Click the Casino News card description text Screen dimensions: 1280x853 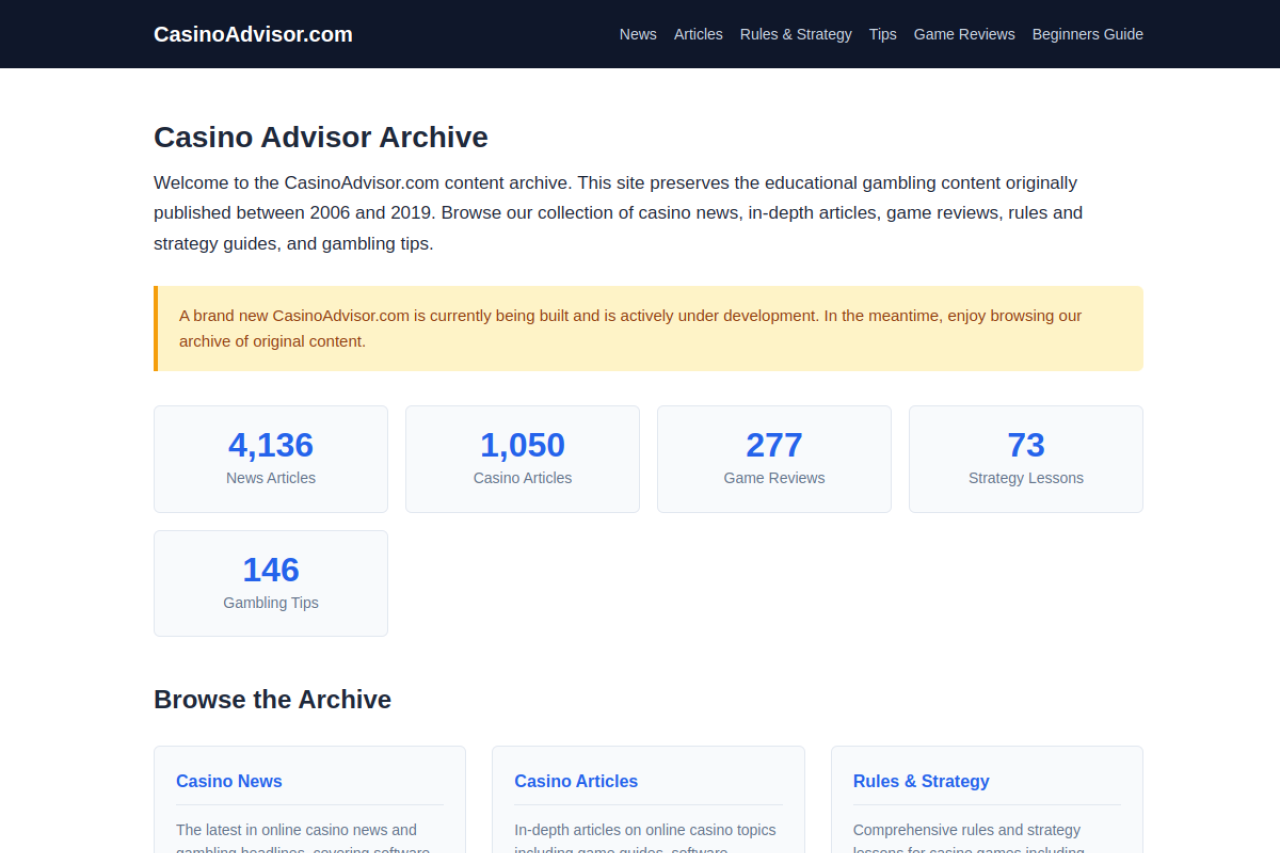tap(296, 830)
